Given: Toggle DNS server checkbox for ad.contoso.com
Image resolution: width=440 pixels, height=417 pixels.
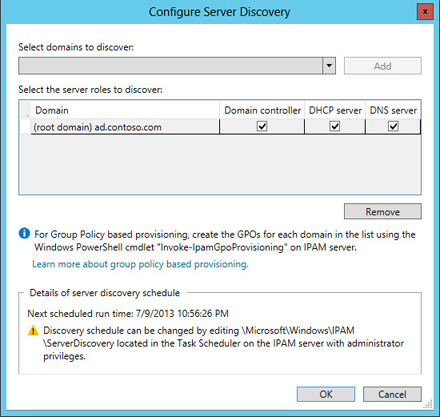Looking at the screenshot, I should 393,126.
